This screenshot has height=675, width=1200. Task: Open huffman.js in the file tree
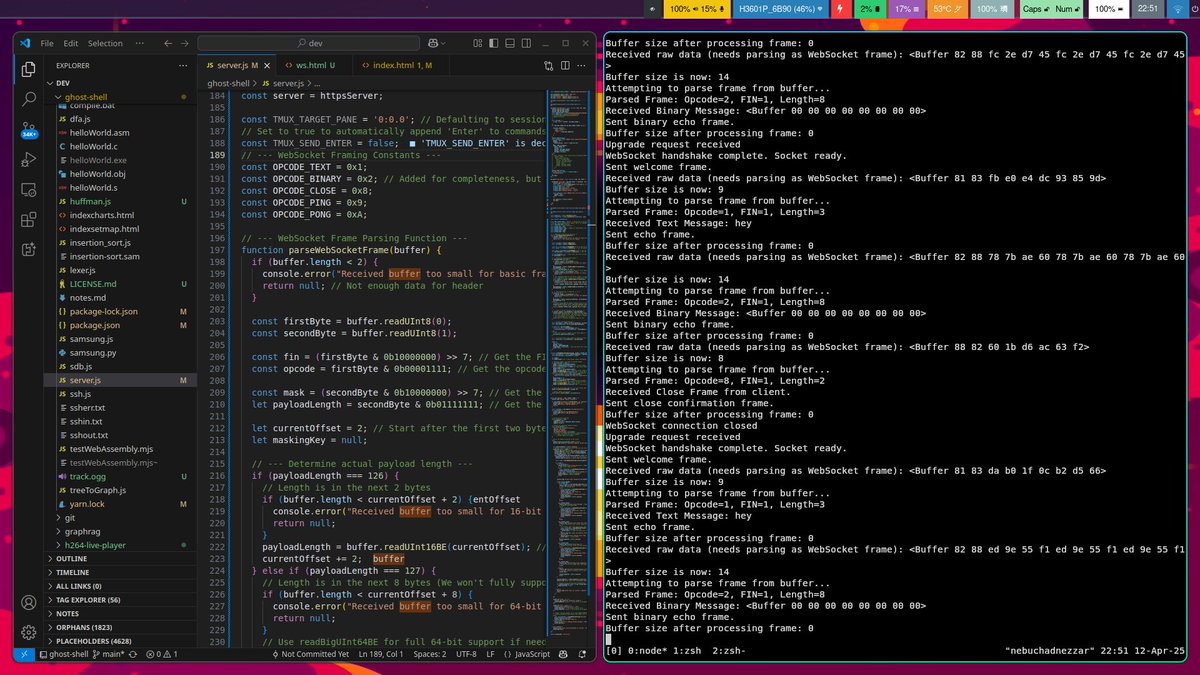tap(120, 201)
